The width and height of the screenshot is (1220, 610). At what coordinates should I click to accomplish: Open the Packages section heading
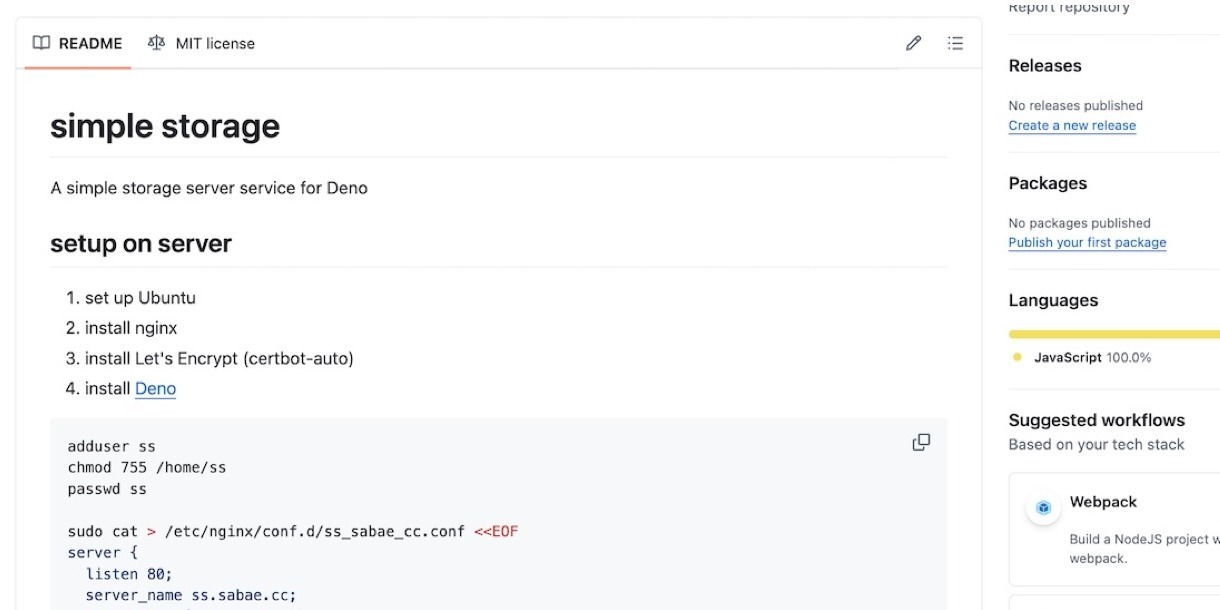[1047, 184]
